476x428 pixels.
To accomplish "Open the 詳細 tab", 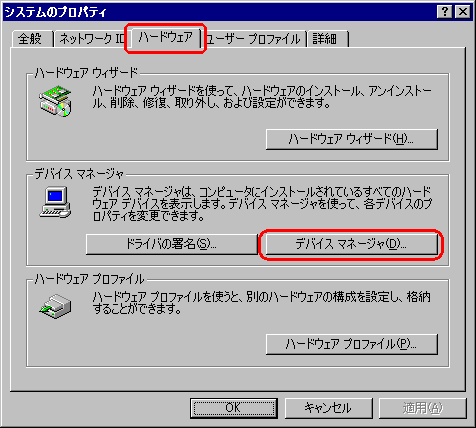I will pos(328,39).
